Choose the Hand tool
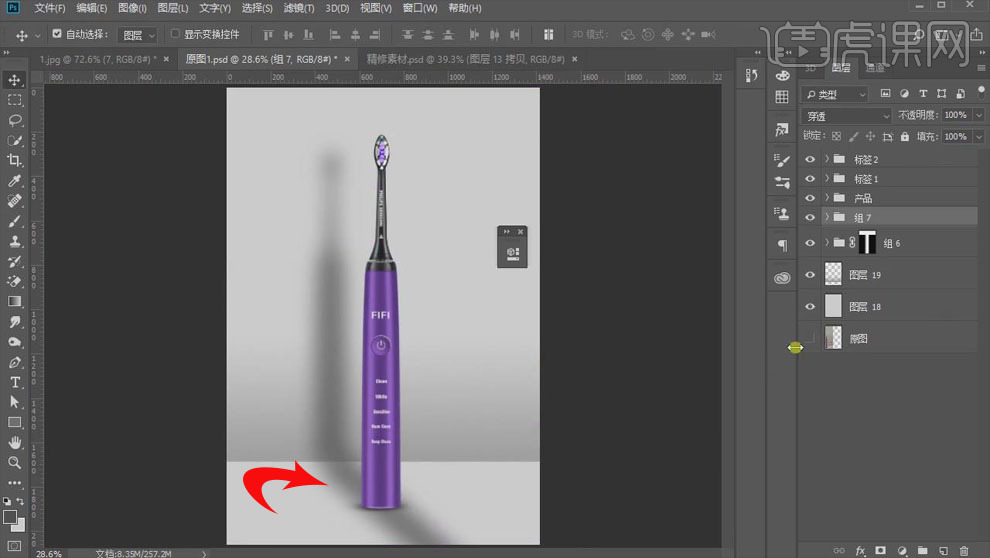 (x=15, y=442)
